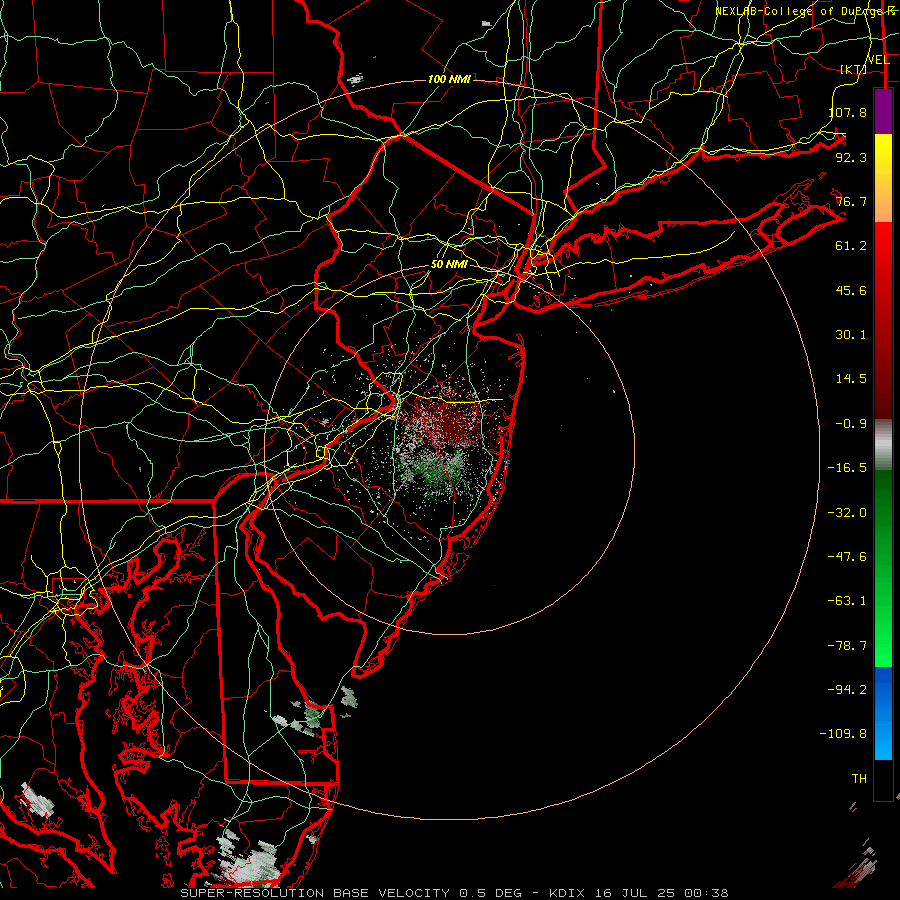
Task: Click the "KDIX 16 JUL 25 00:38" timestamp
Action: coord(639,893)
